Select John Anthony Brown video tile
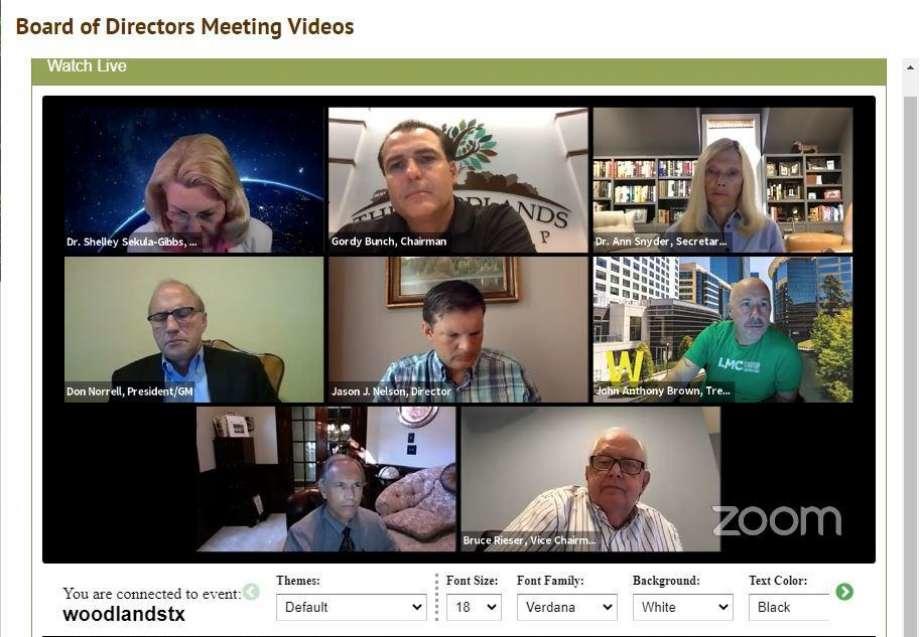Viewport: 920px width, 637px height. tap(723, 330)
